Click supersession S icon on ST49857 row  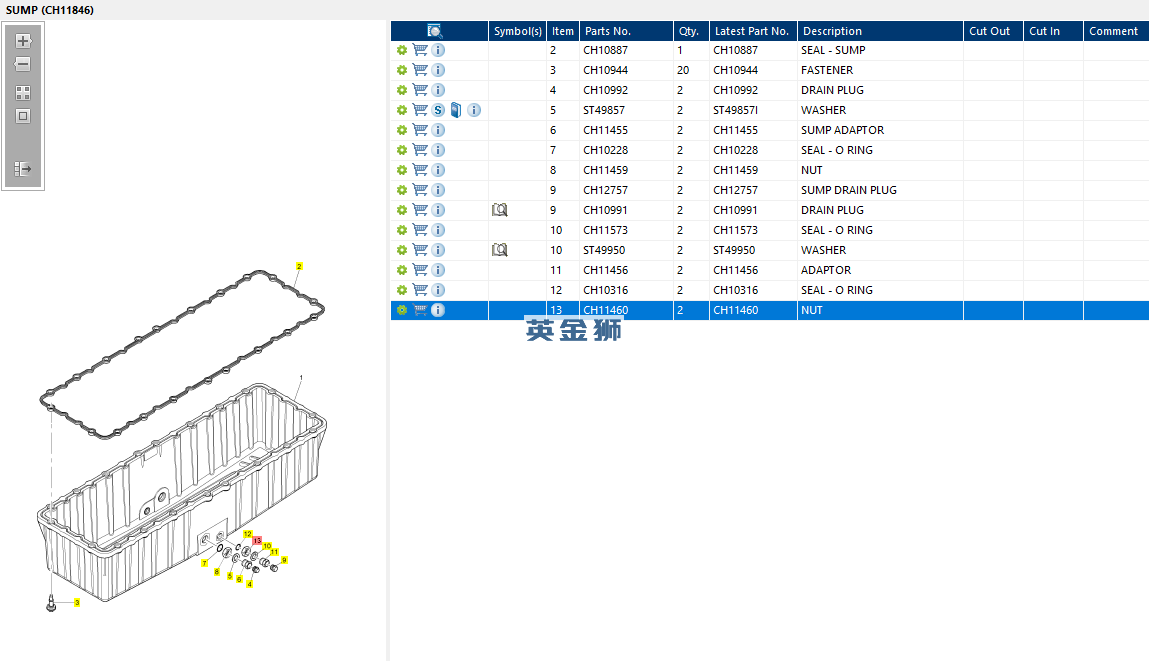click(x=438, y=110)
